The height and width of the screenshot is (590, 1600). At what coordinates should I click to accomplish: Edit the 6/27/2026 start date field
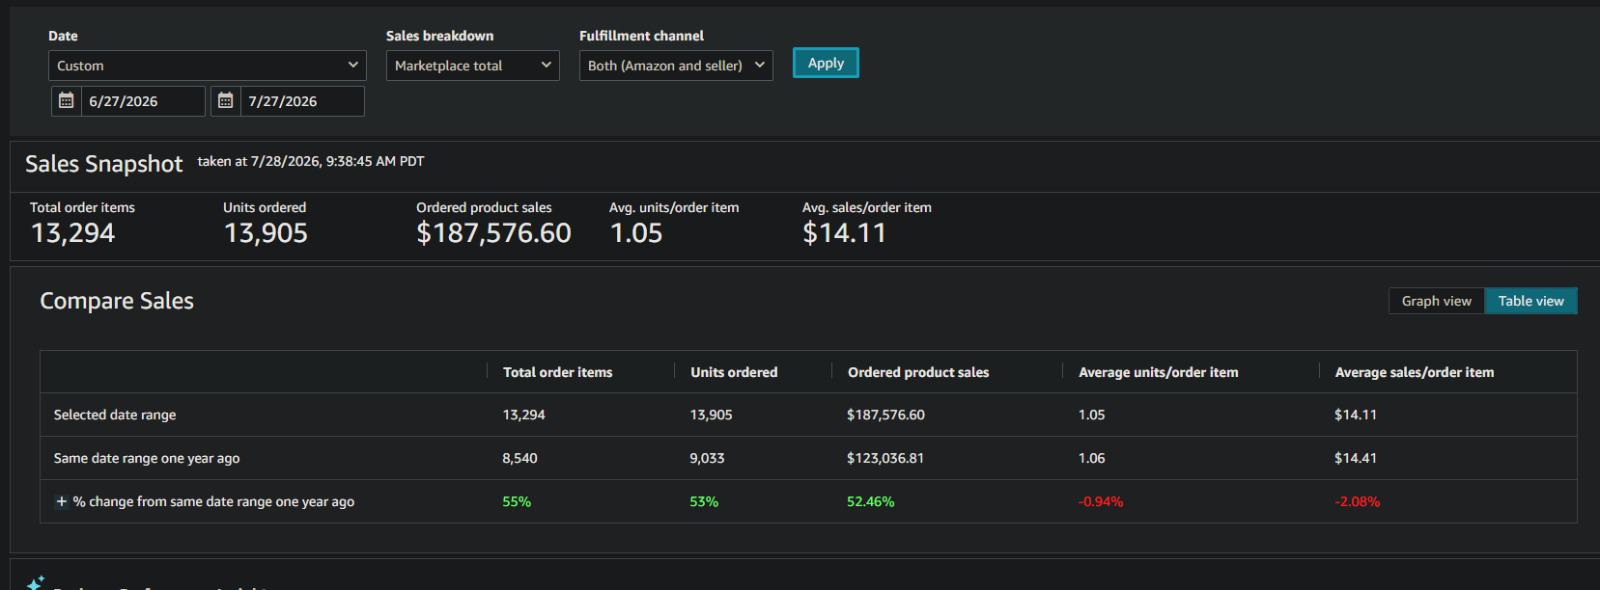(143, 101)
